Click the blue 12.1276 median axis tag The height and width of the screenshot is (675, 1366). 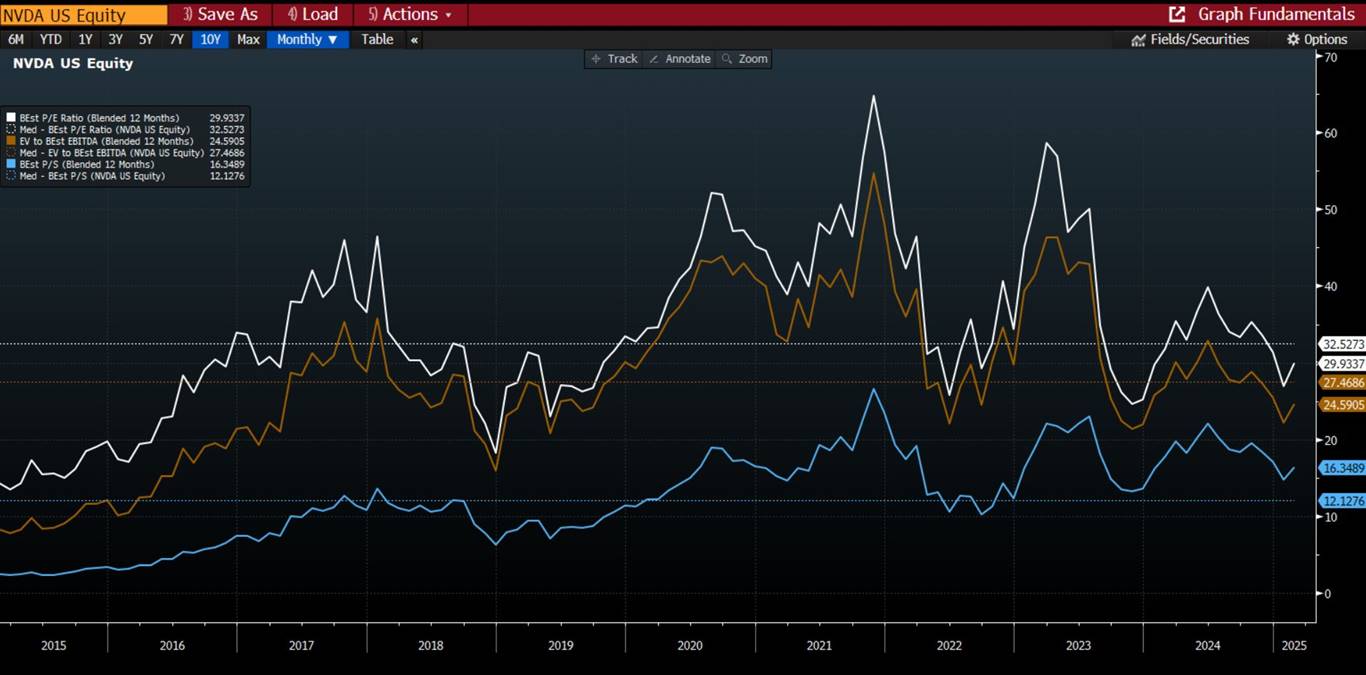point(1343,501)
